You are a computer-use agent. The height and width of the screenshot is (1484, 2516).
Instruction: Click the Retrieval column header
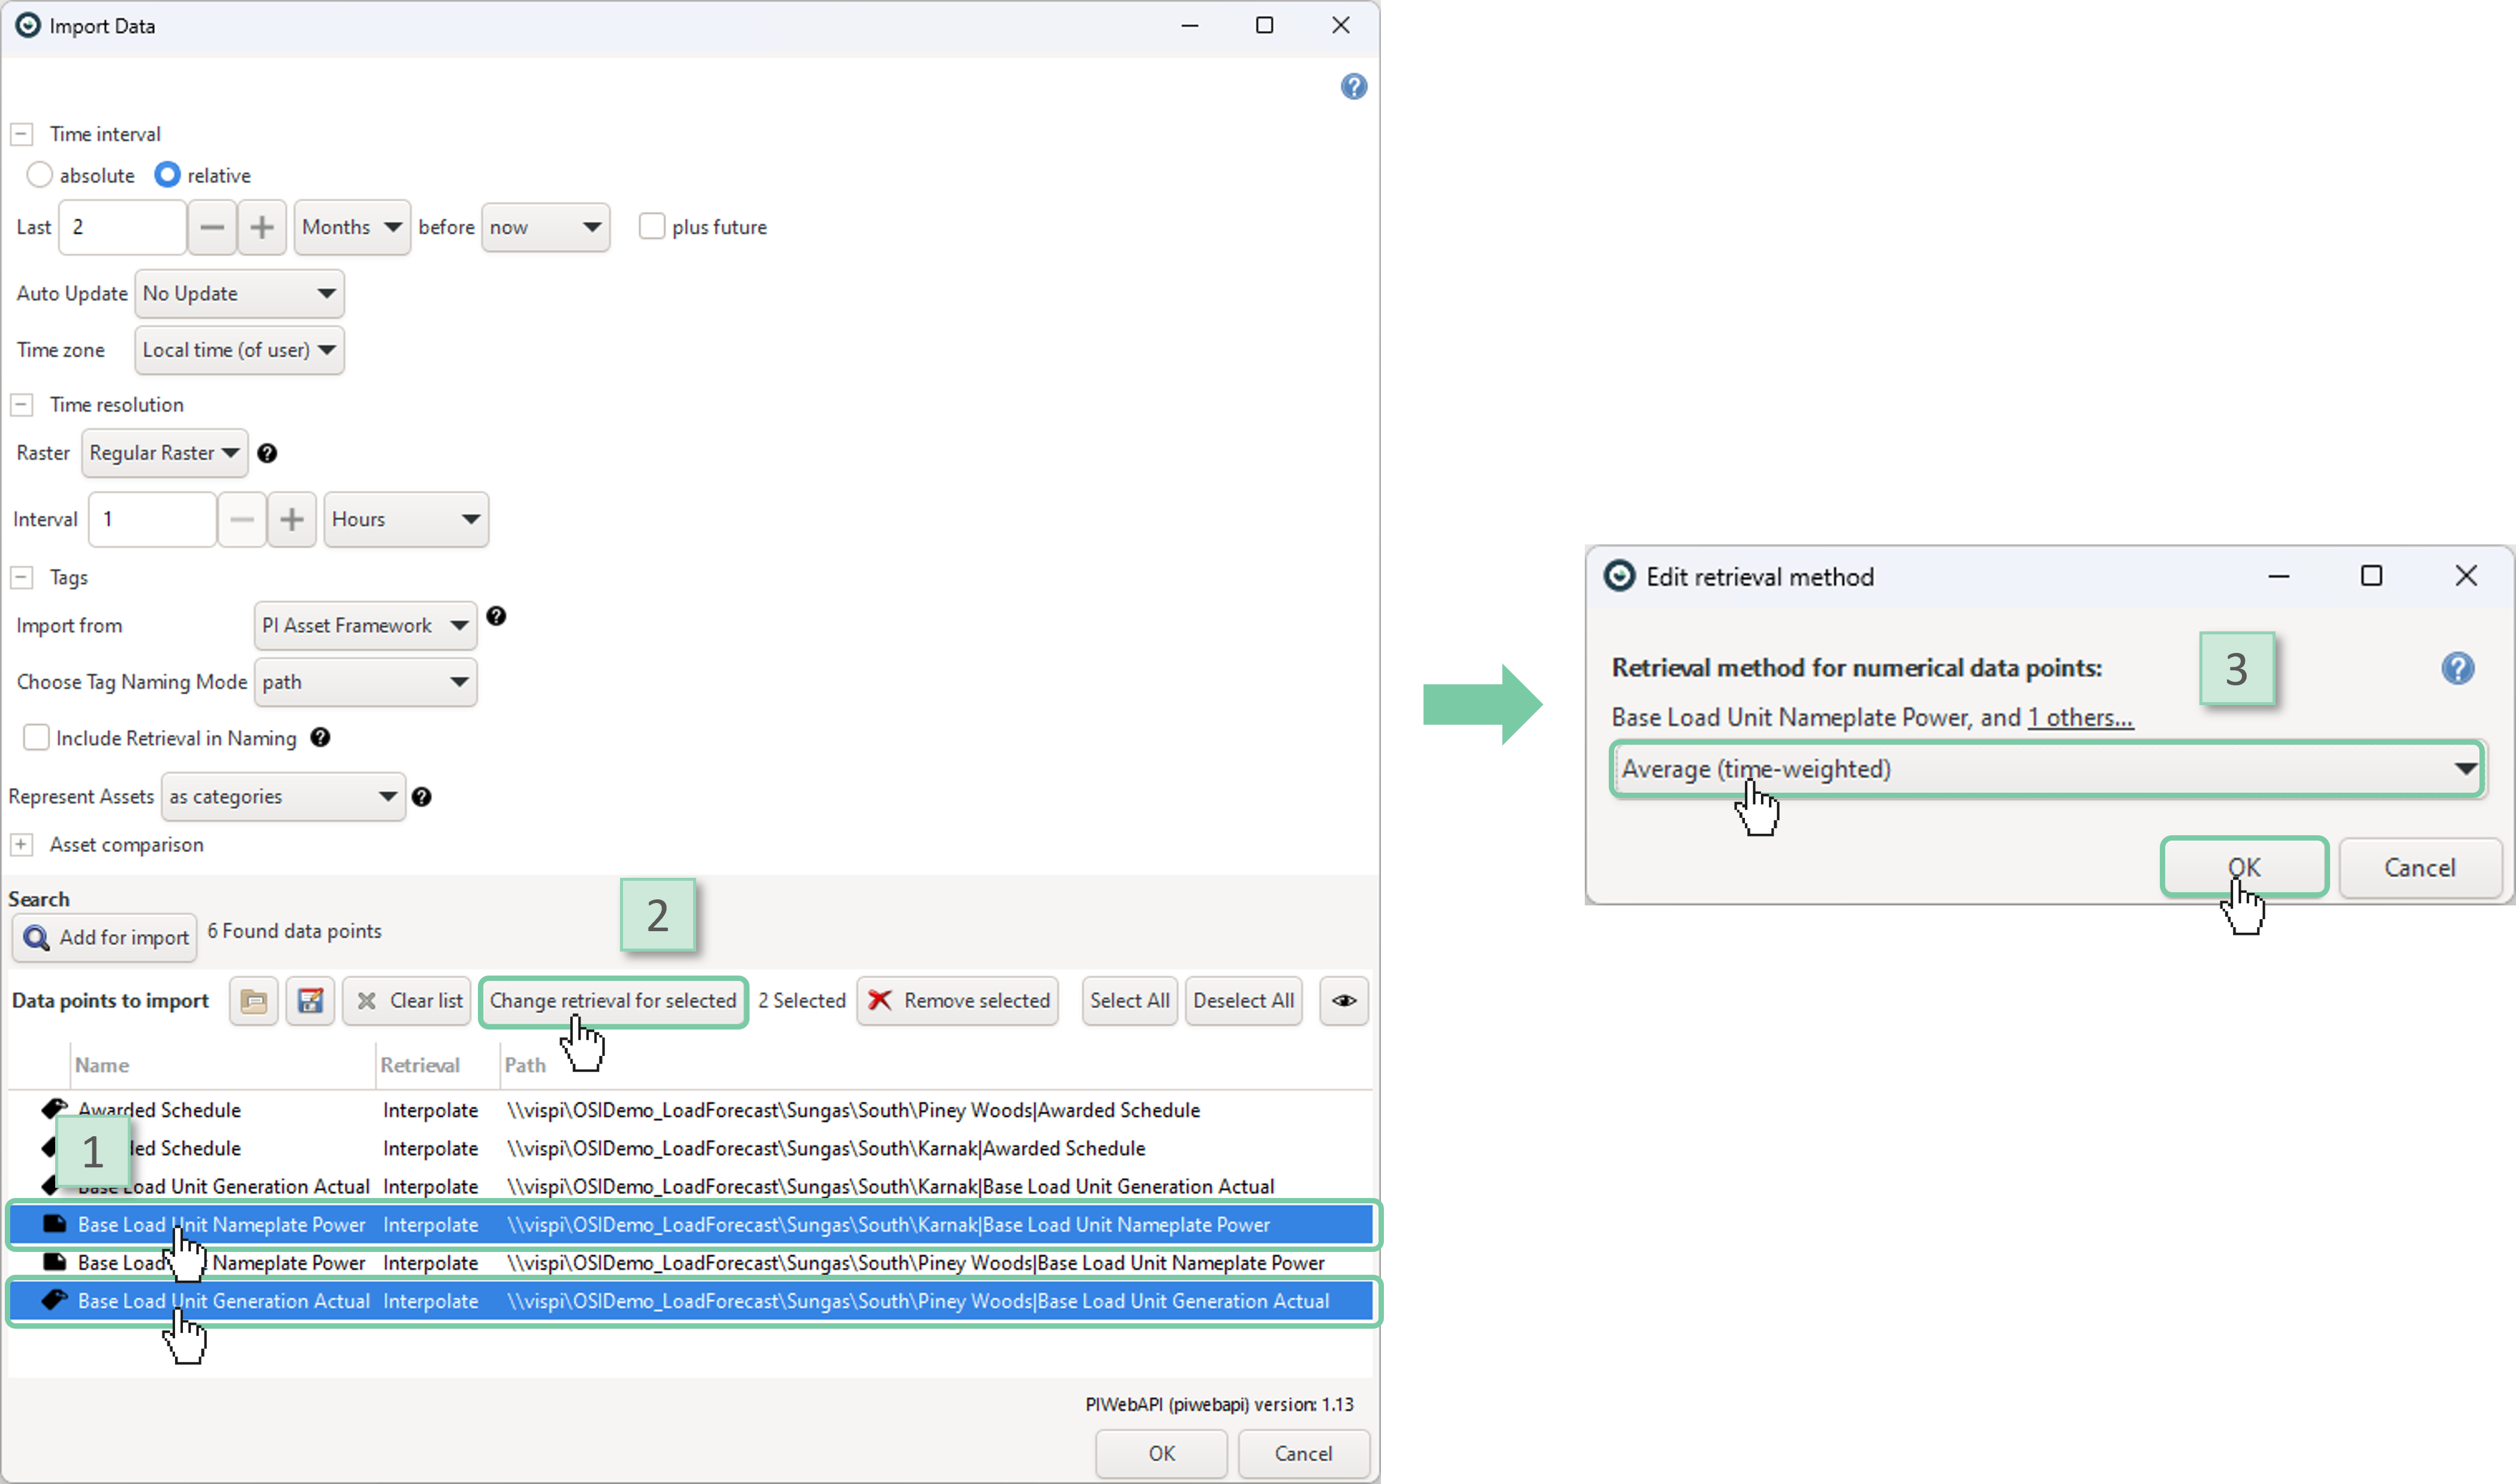click(x=420, y=1065)
